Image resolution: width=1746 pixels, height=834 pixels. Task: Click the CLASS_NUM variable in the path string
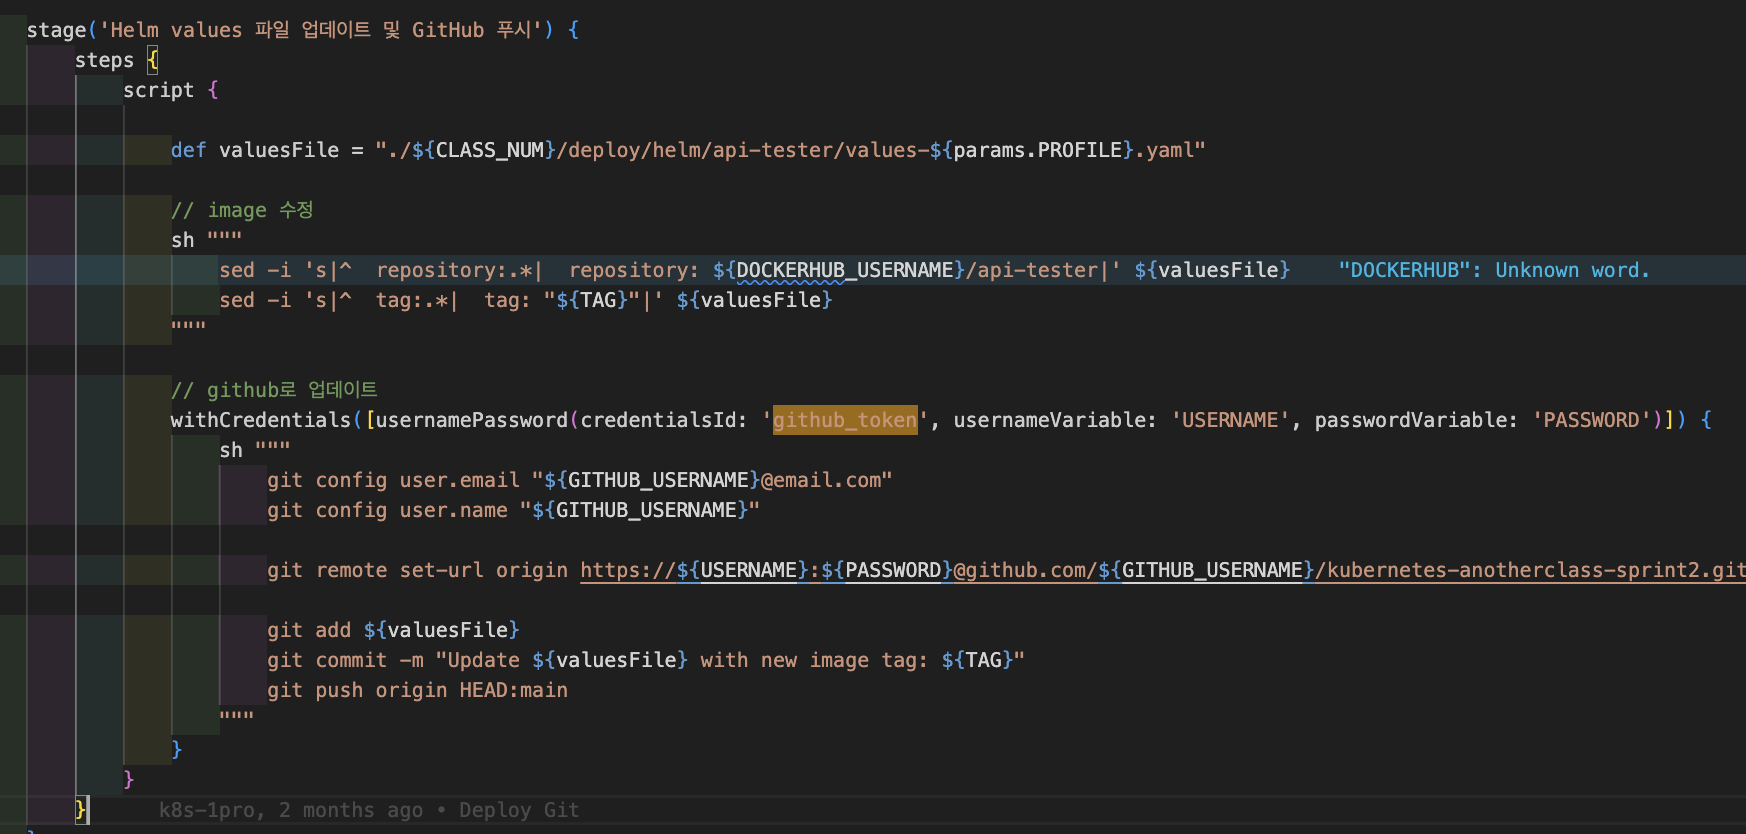(x=489, y=151)
